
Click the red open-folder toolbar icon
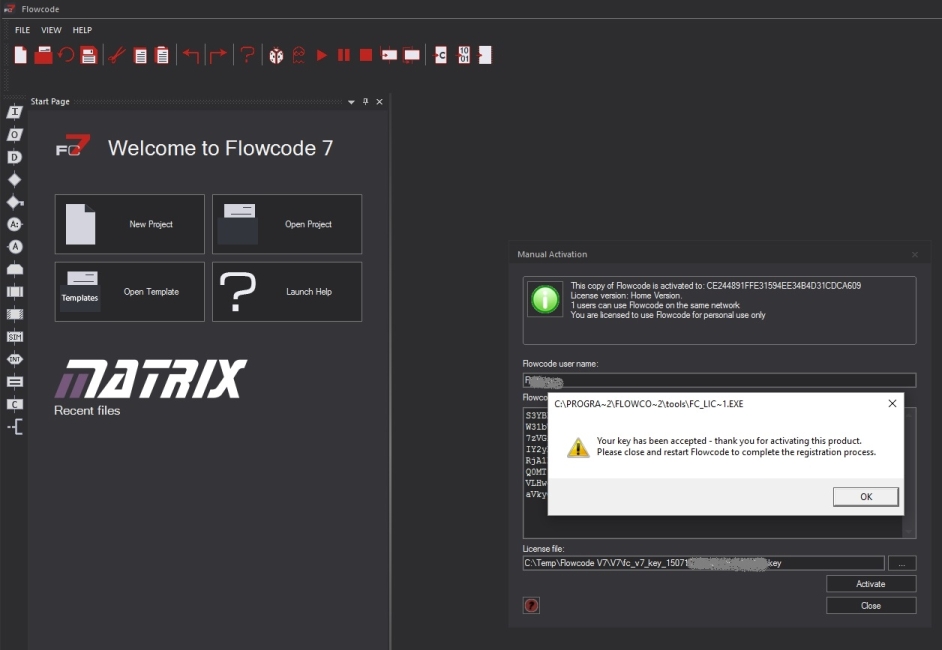coord(43,55)
